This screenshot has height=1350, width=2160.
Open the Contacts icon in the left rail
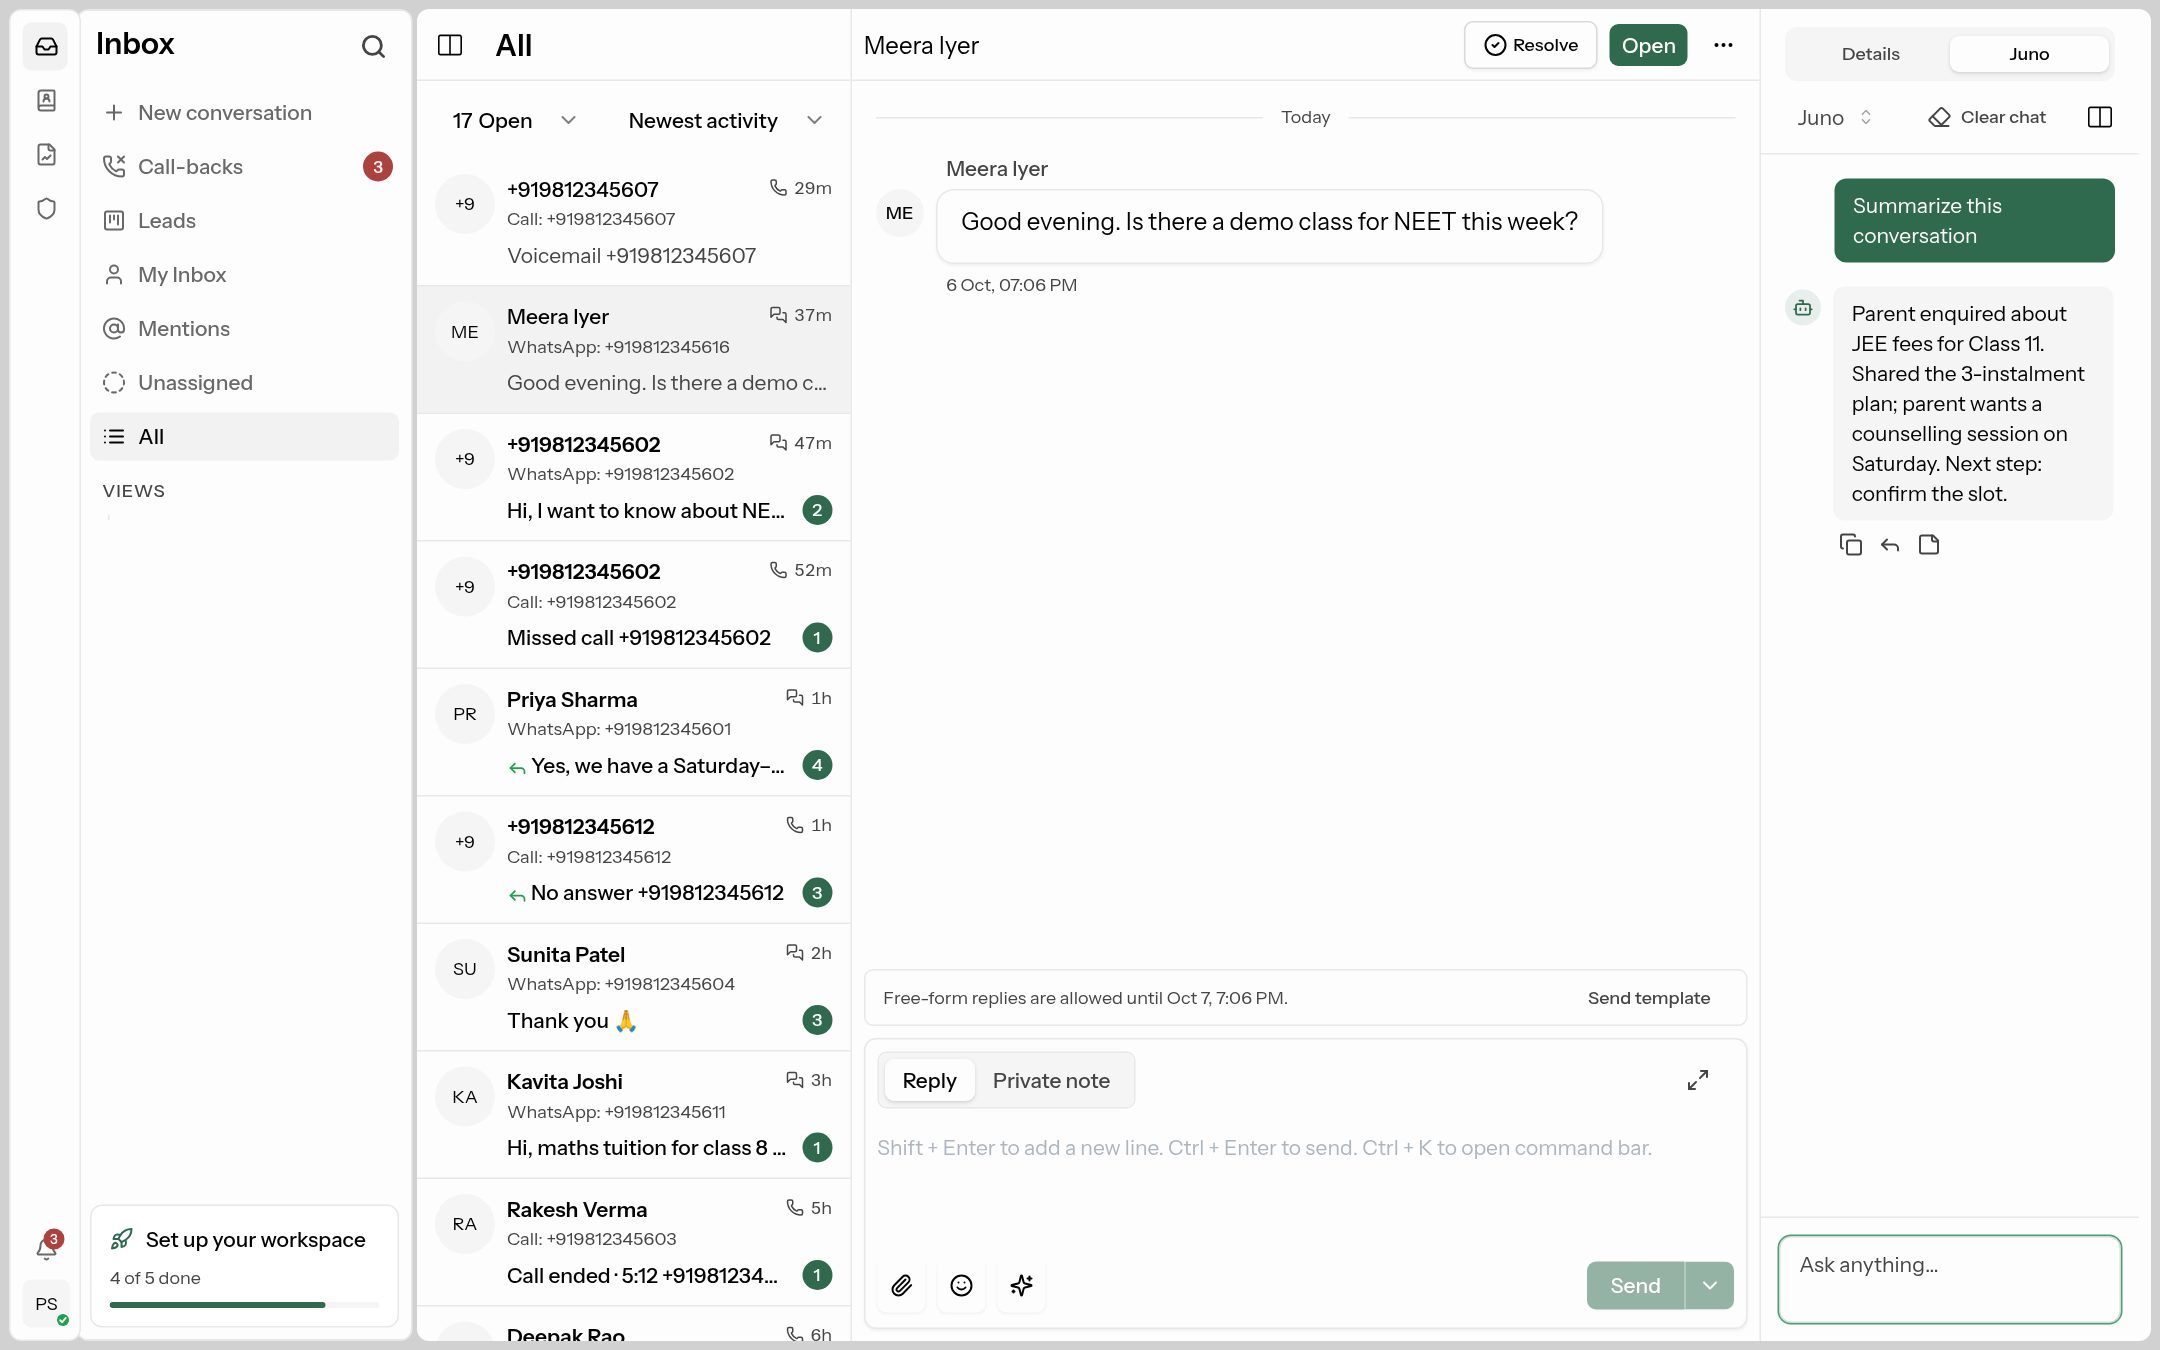click(x=46, y=100)
